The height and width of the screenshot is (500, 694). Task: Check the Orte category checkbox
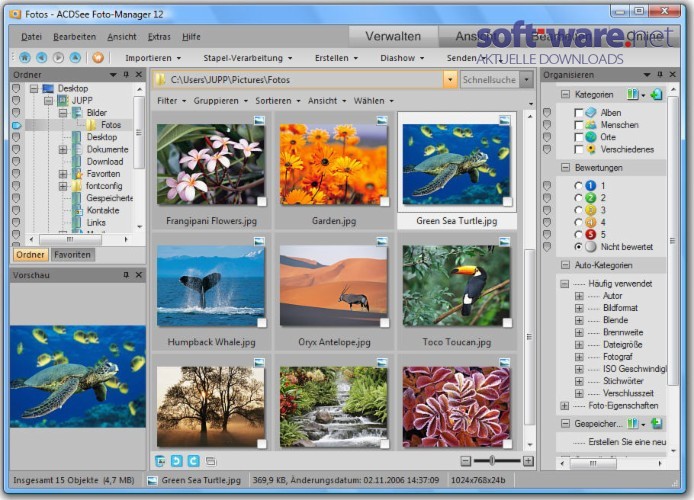point(578,137)
